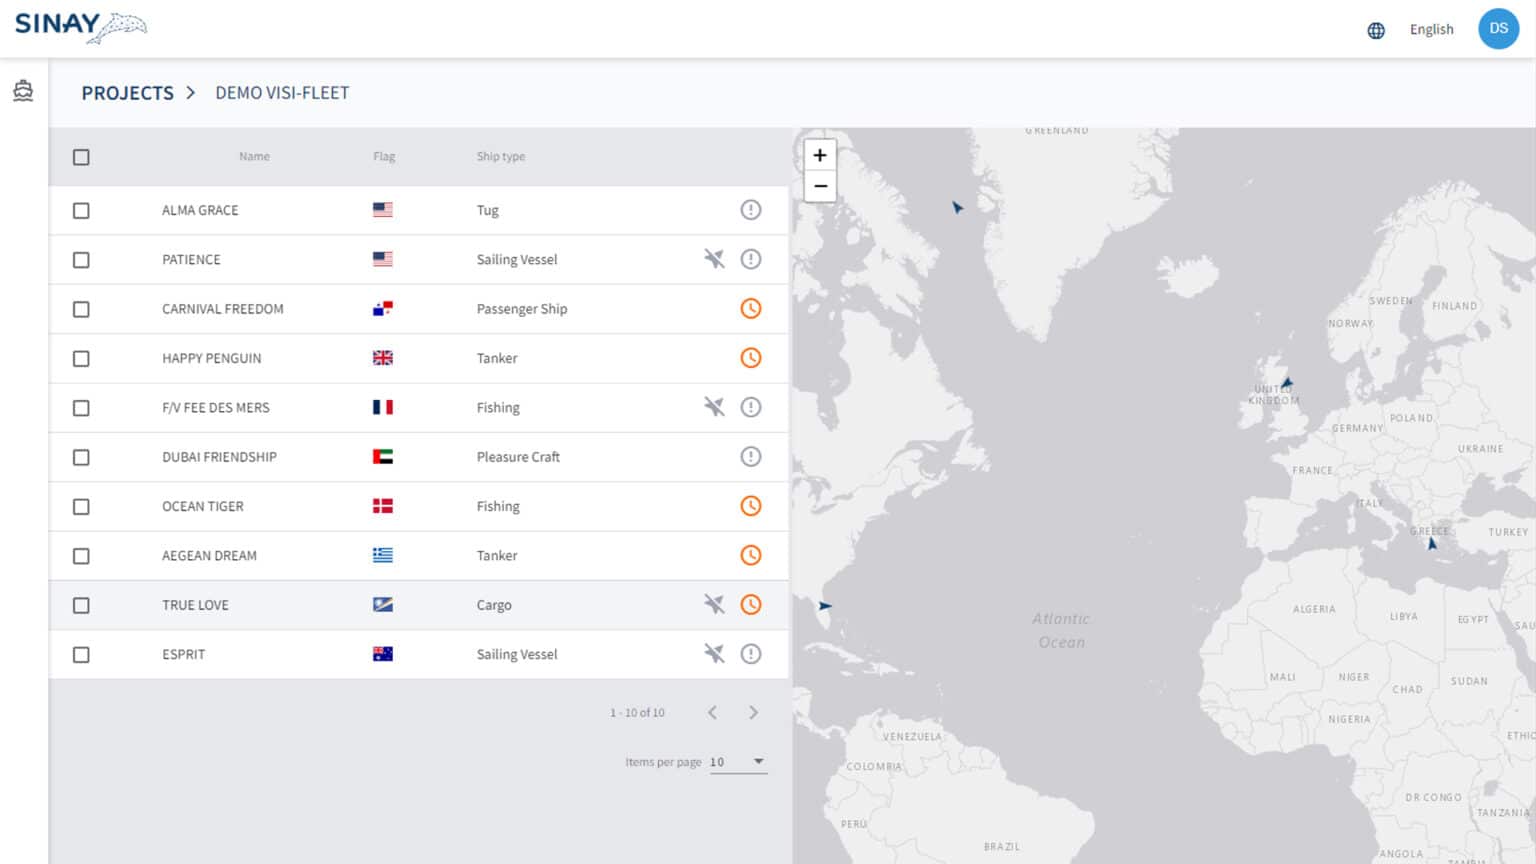
Task: Open the alert icon beside ALMA GRACE
Action: pos(751,210)
